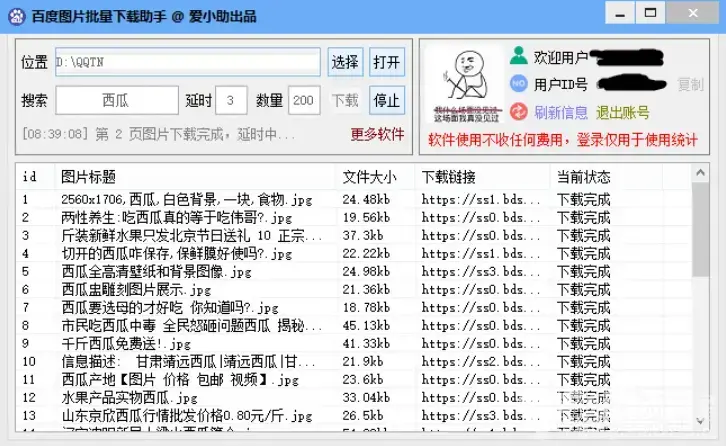The width and height of the screenshot is (726, 446).
Task: Select row 2560x1706,西瓜,白色背景
Action: [354, 200]
